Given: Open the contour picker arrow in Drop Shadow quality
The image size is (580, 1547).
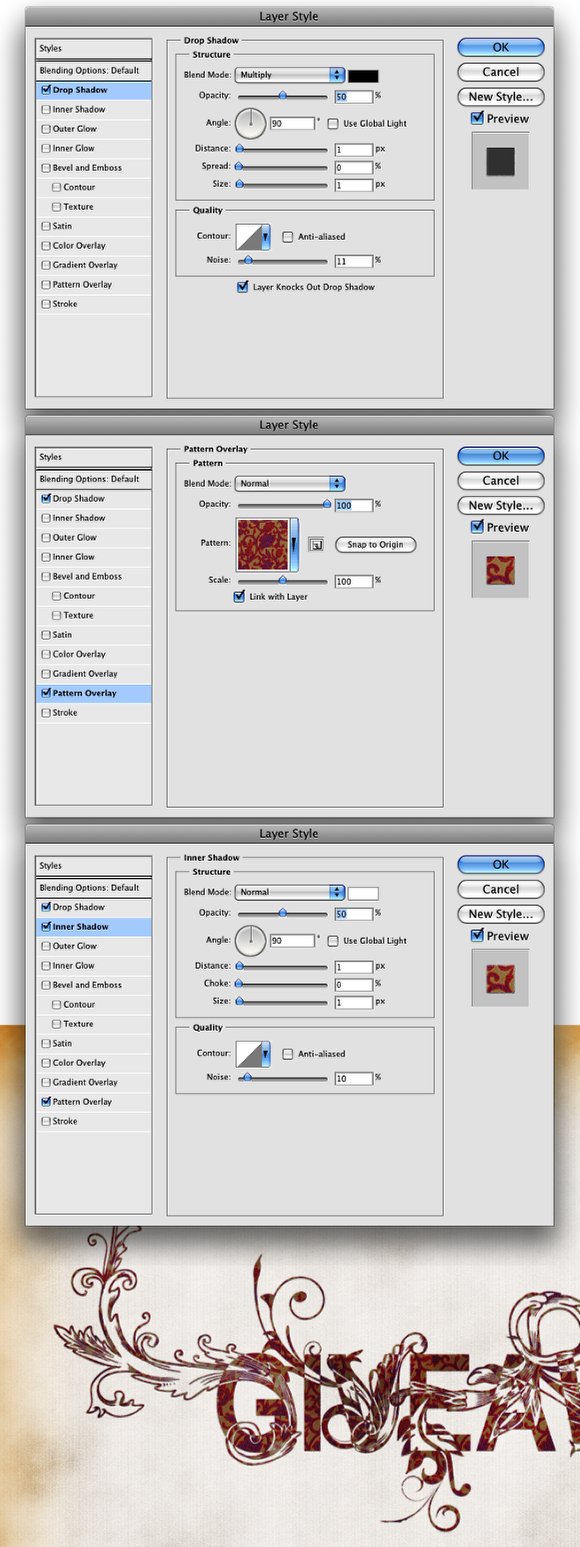Looking at the screenshot, I should pos(266,237).
